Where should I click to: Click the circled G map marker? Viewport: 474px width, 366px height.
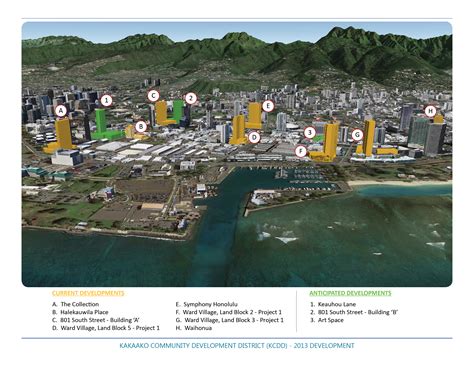(x=357, y=135)
